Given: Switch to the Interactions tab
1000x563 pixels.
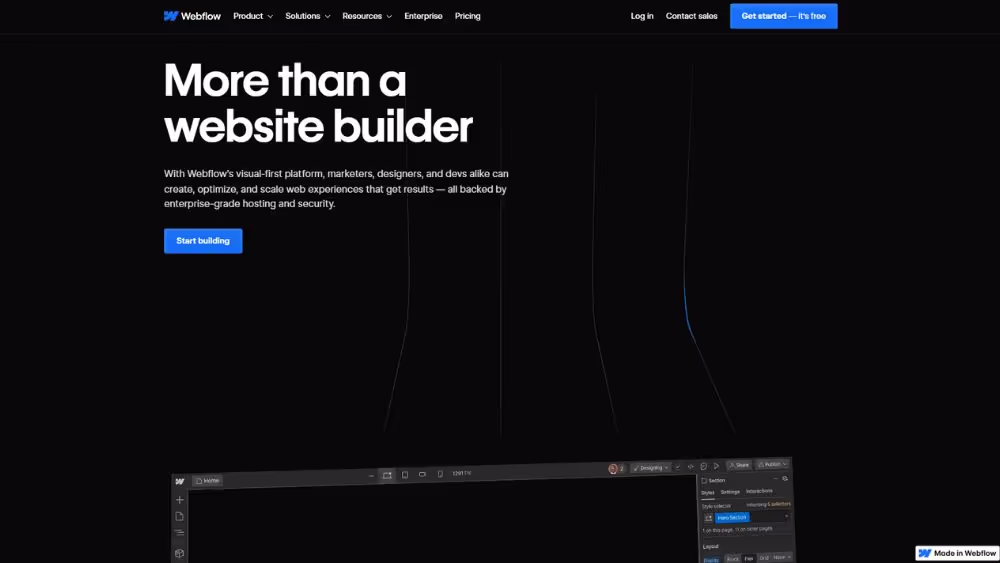Looking at the screenshot, I should click(759, 491).
